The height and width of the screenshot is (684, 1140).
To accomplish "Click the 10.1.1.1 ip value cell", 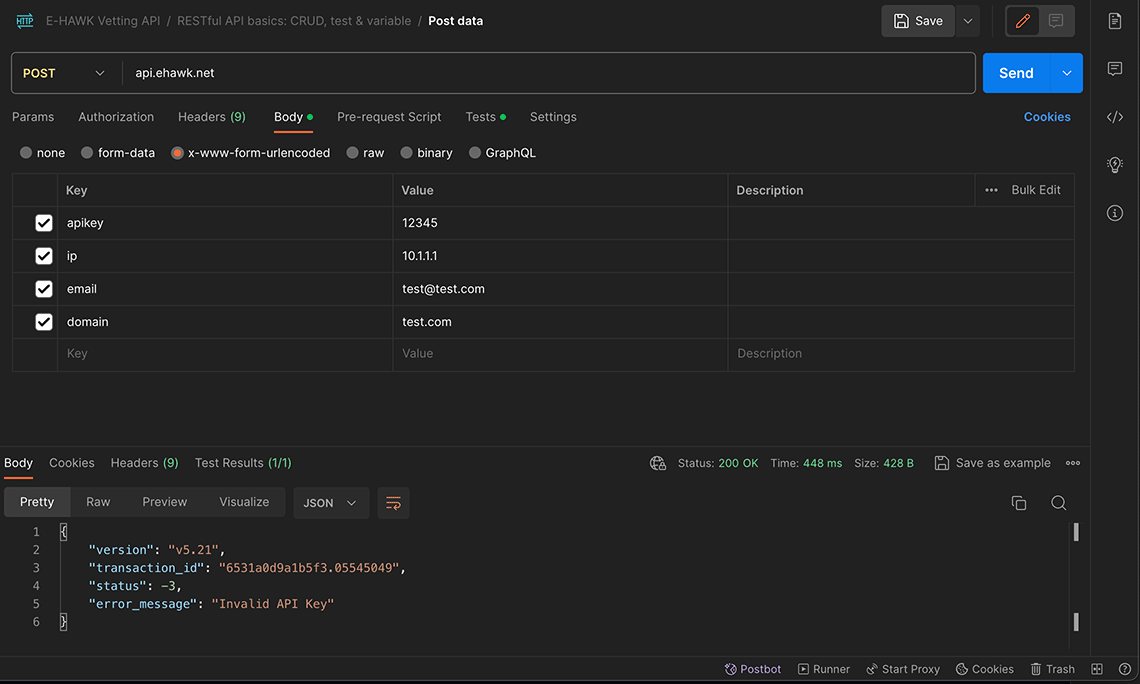I will click(x=560, y=256).
